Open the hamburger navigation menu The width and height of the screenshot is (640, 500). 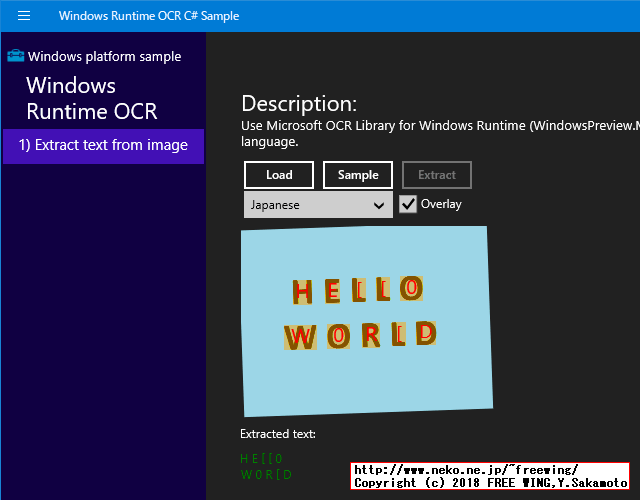pos(24,16)
